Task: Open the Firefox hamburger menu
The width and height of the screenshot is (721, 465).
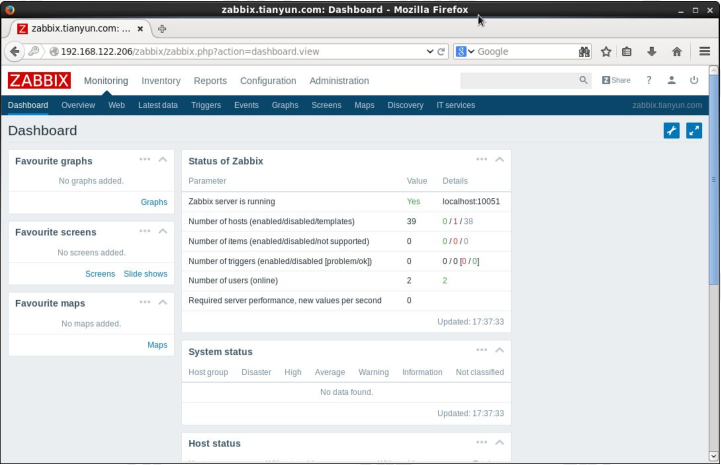Action: [704, 52]
